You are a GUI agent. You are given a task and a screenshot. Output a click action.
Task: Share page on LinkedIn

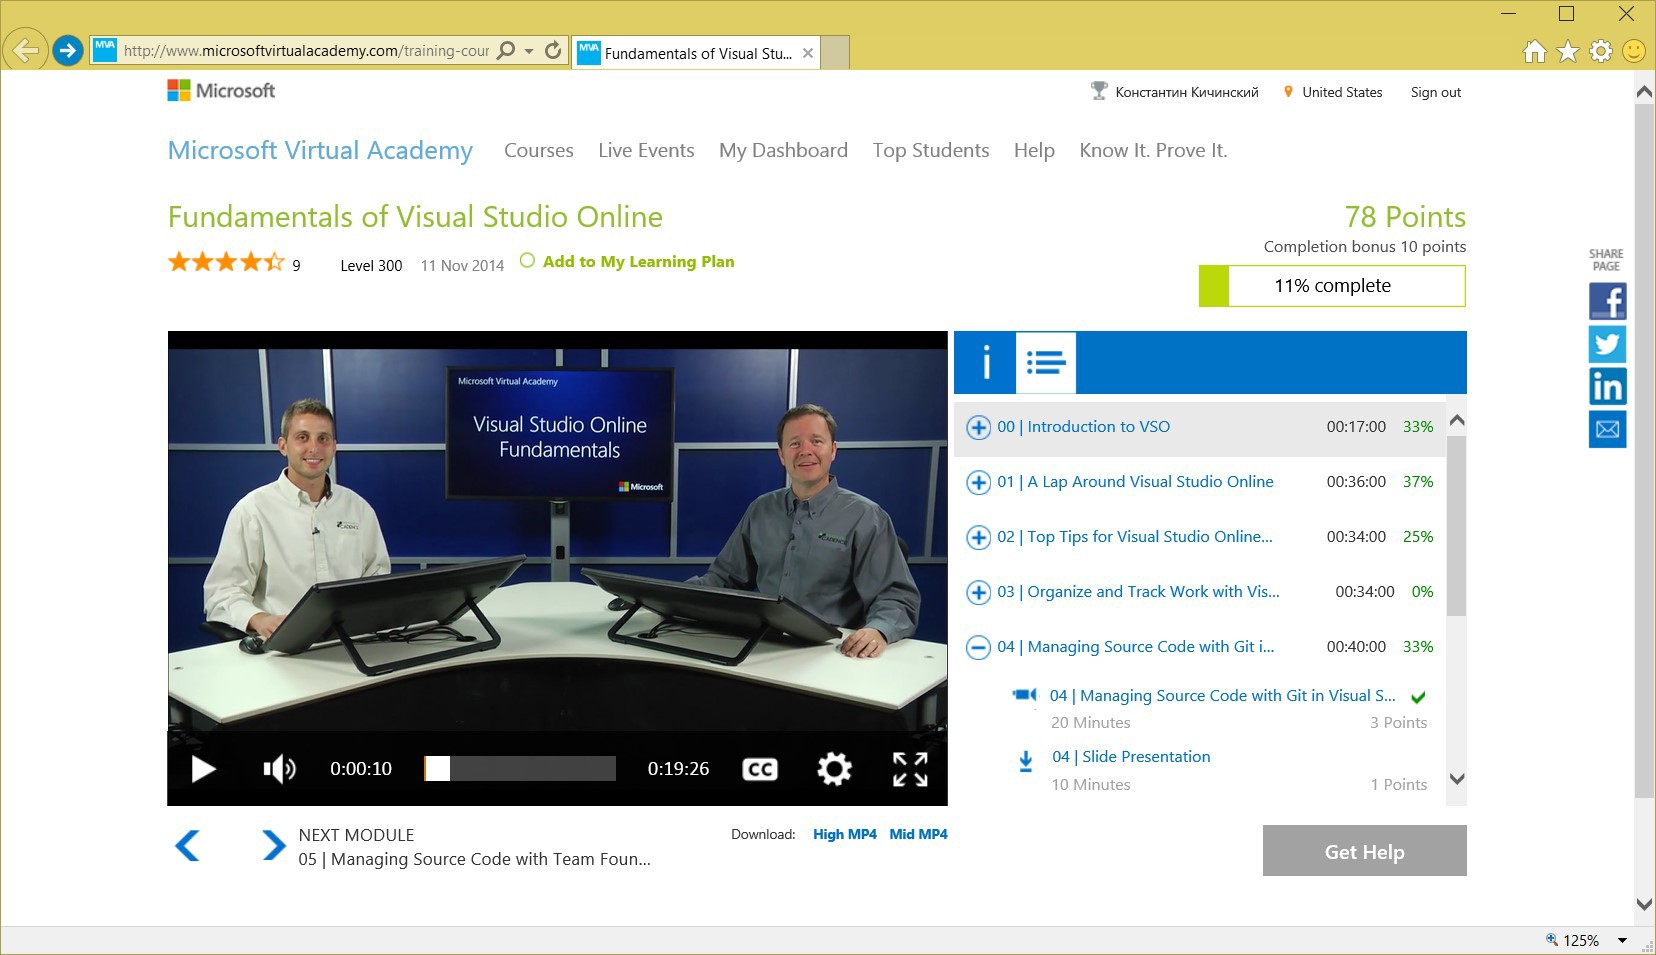tap(1607, 387)
